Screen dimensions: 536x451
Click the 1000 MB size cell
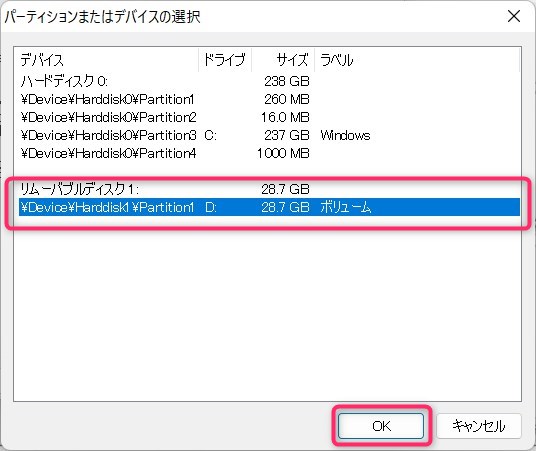283,153
